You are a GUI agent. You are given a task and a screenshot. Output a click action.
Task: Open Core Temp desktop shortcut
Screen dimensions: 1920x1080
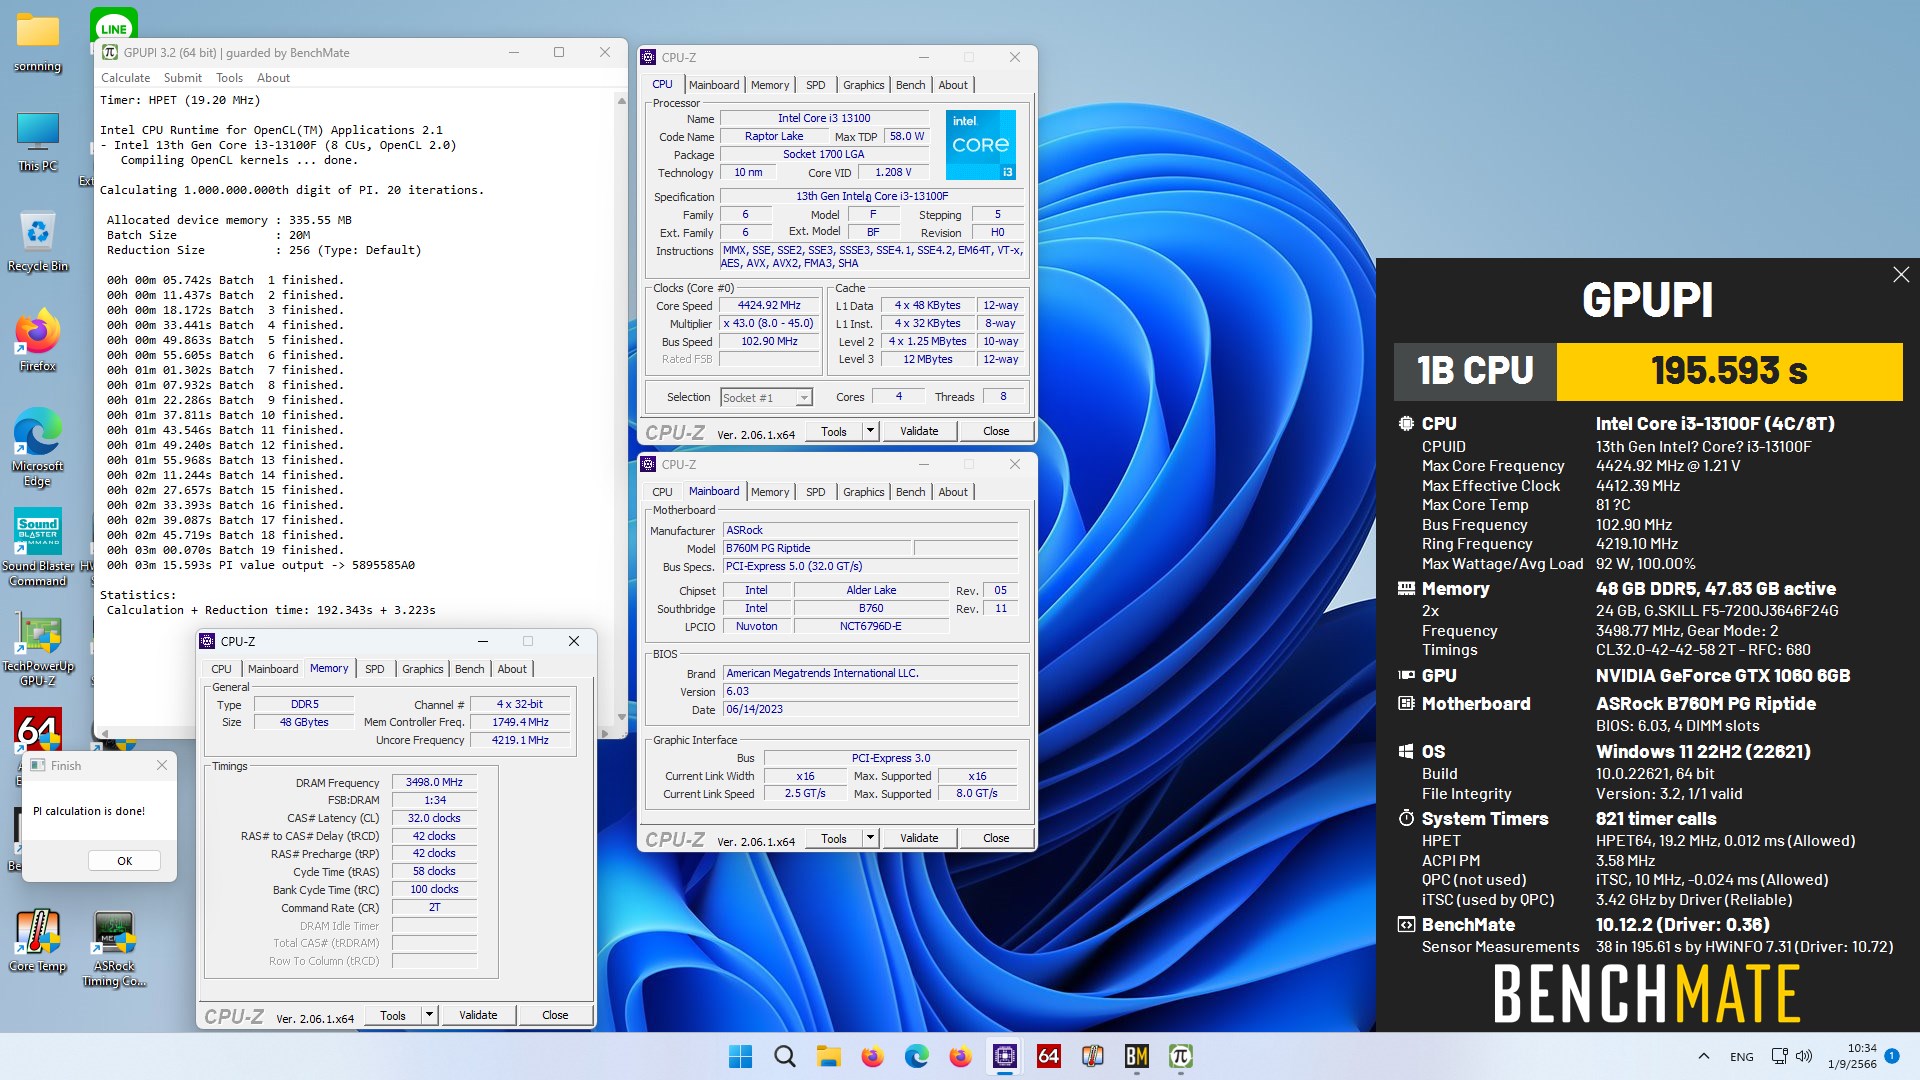pos(37,942)
